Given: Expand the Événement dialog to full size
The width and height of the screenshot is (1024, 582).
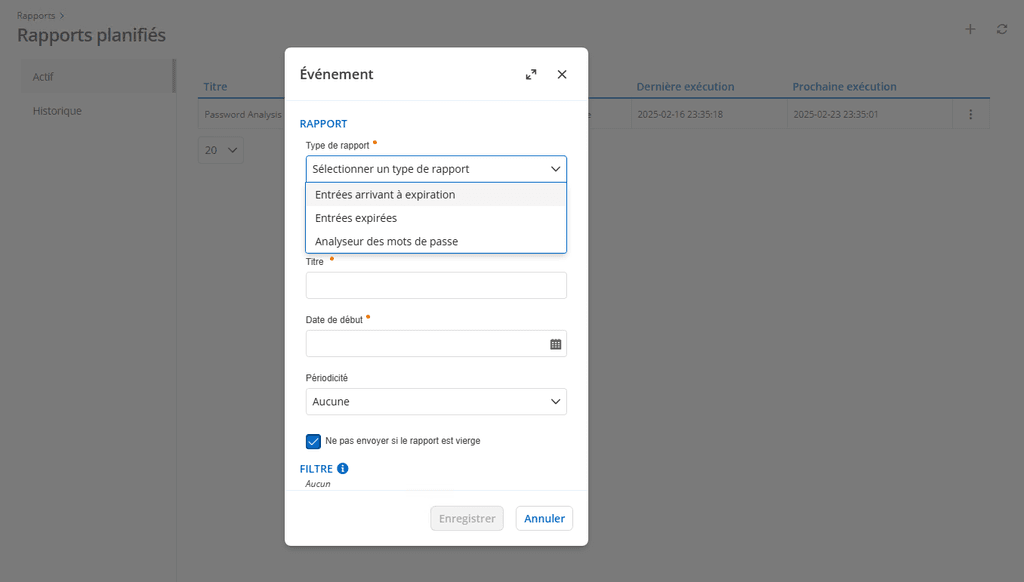Looking at the screenshot, I should pyautogui.click(x=531, y=75).
